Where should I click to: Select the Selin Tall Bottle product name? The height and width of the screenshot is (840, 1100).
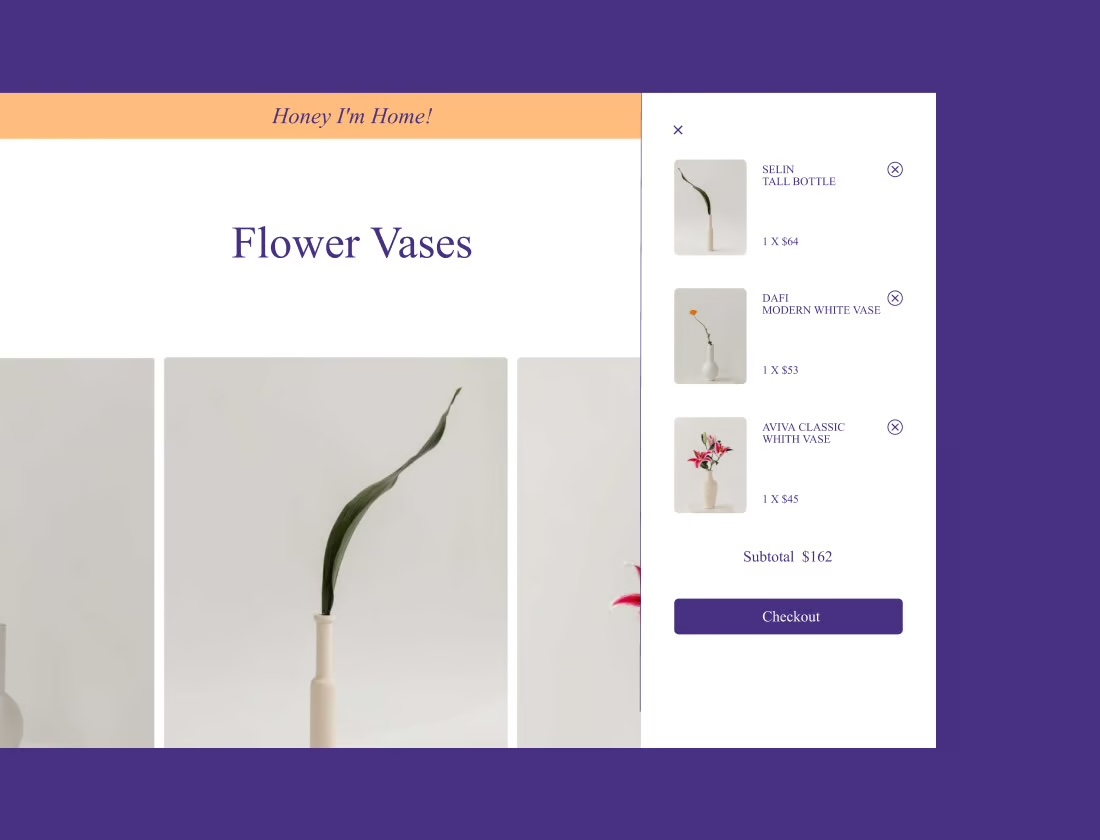tap(798, 175)
